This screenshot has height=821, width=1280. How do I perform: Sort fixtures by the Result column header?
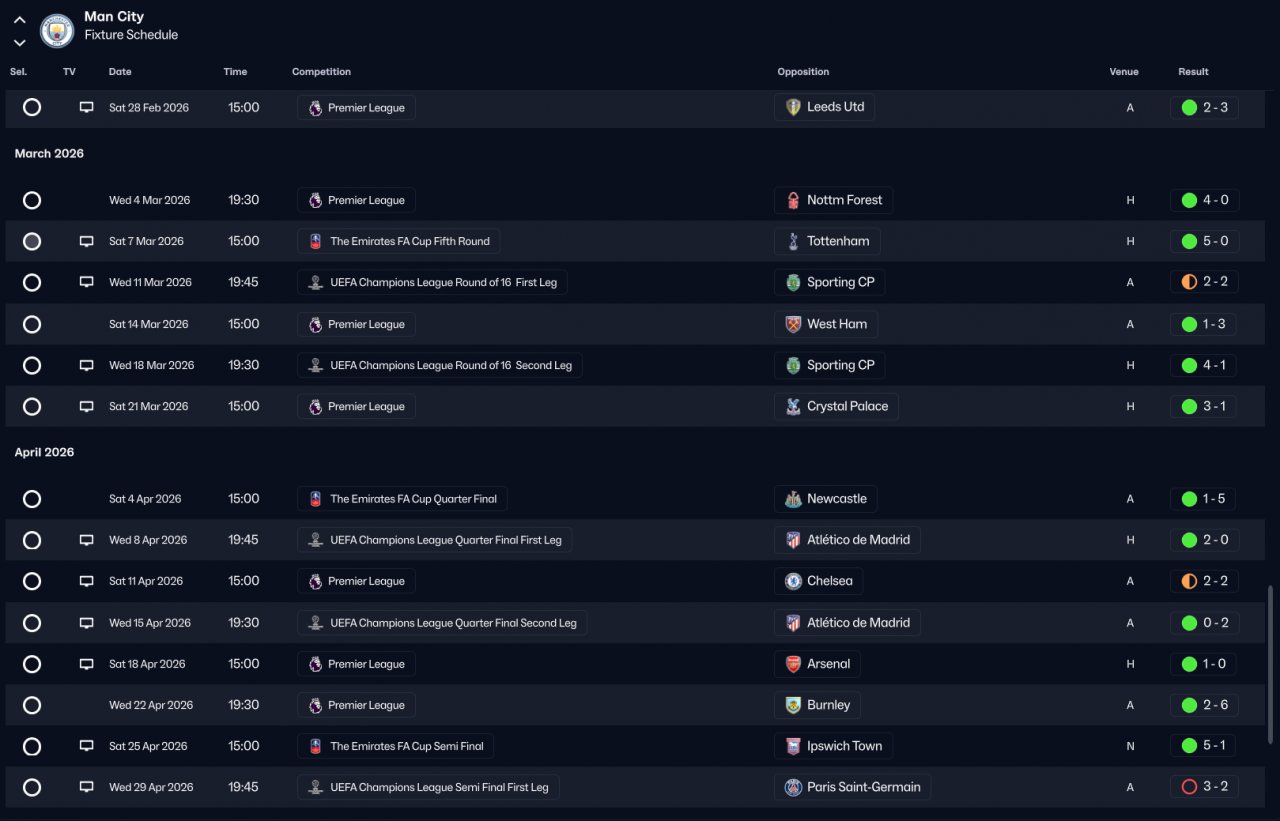pos(1193,72)
